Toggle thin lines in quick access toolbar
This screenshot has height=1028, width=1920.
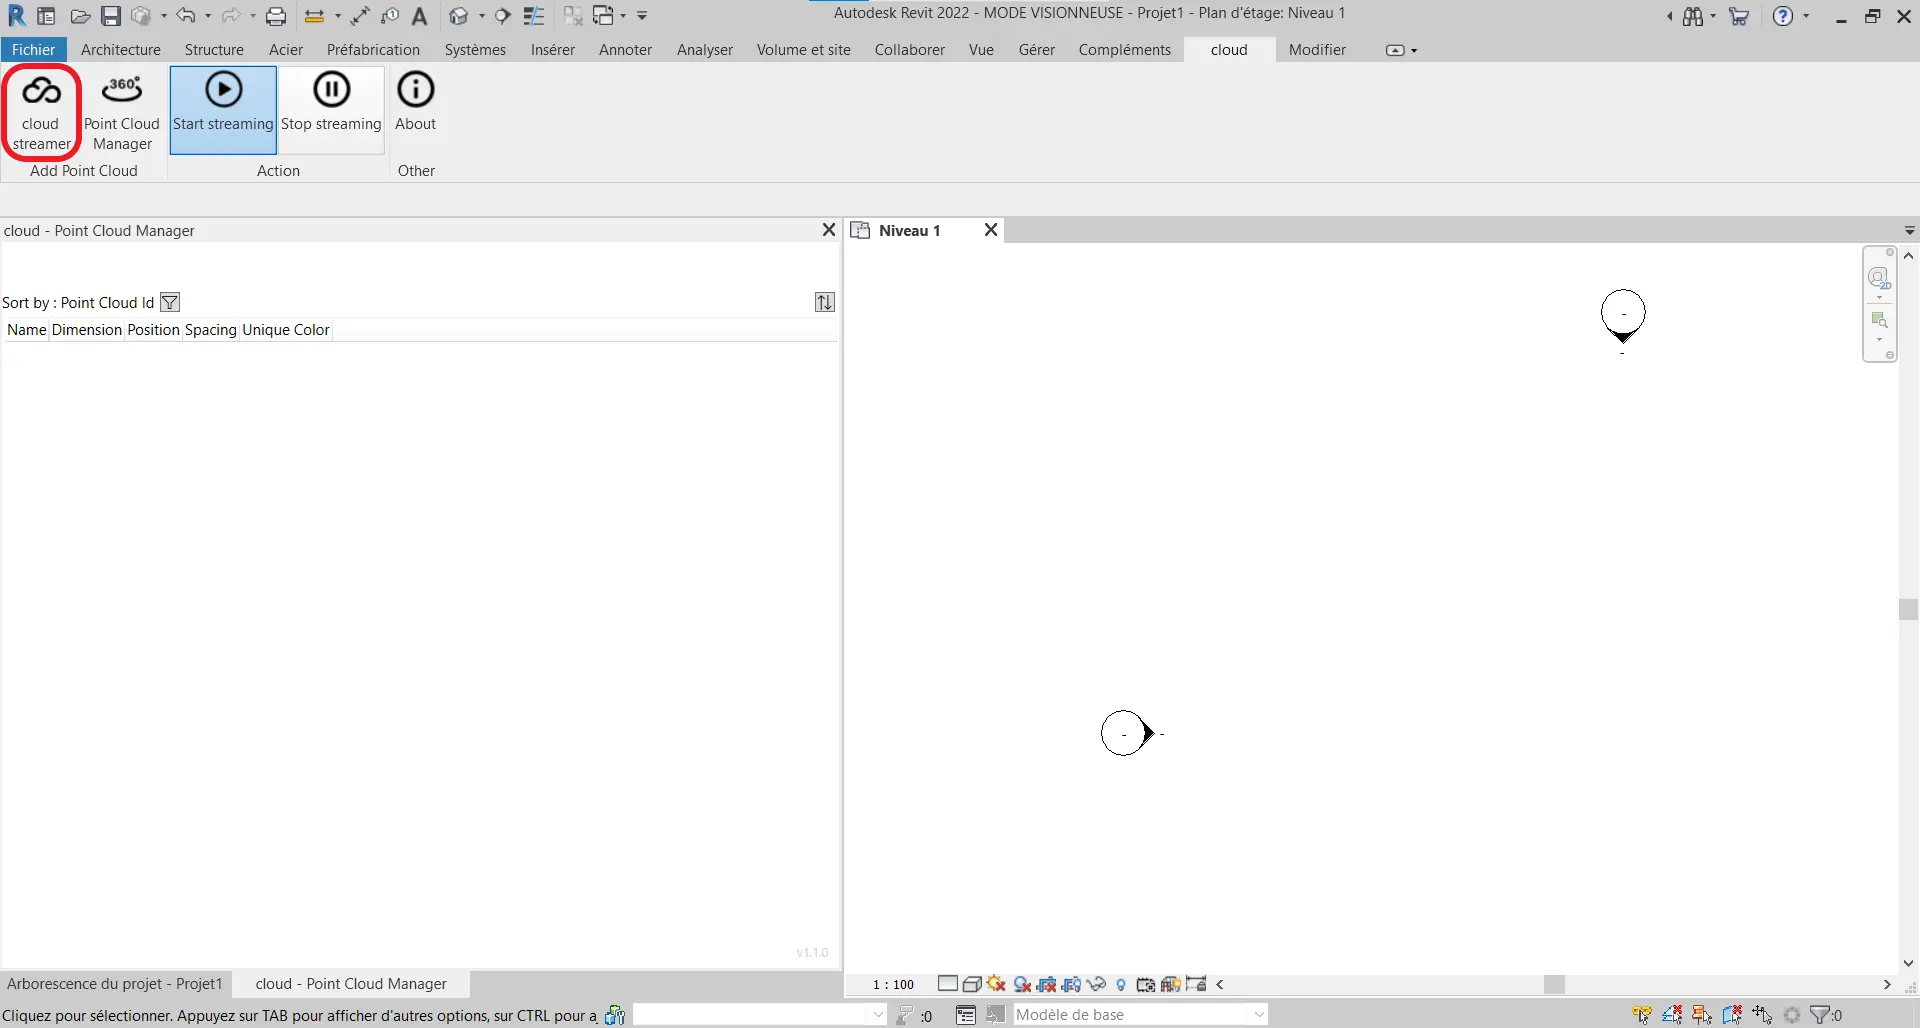click(534, 16)
